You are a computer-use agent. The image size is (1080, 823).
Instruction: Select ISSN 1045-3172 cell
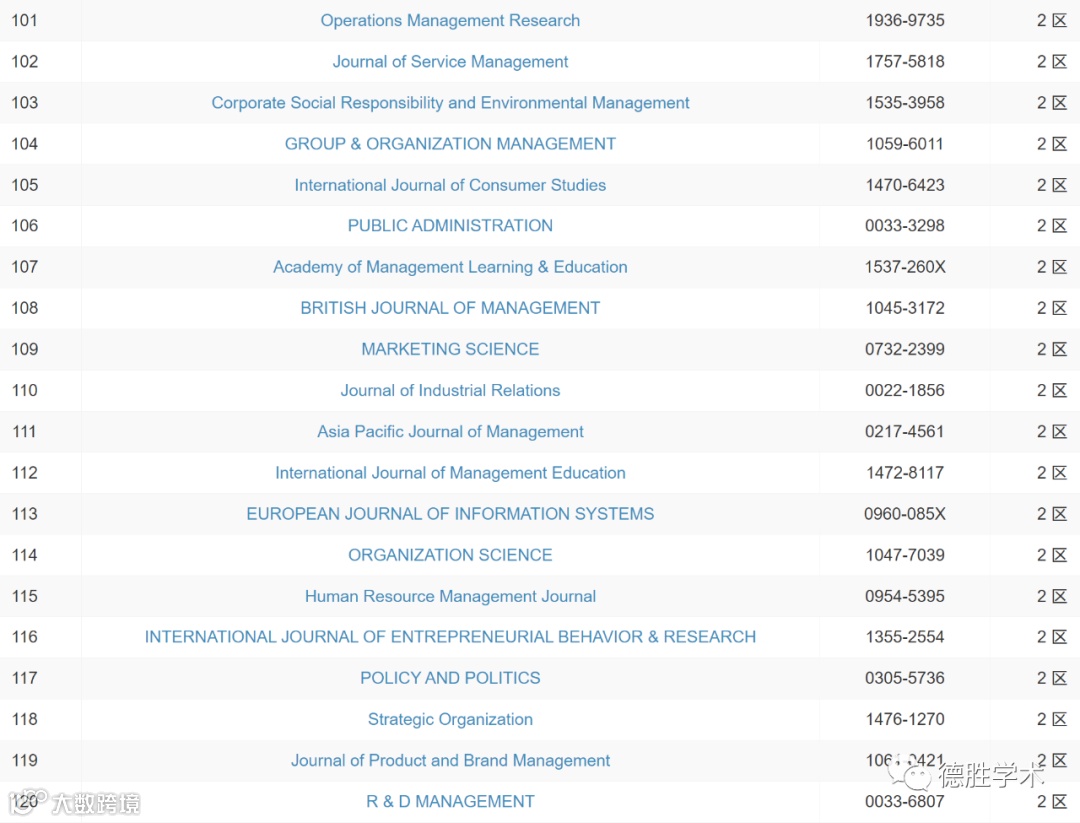pyautogui.click(x=904, y=308)
